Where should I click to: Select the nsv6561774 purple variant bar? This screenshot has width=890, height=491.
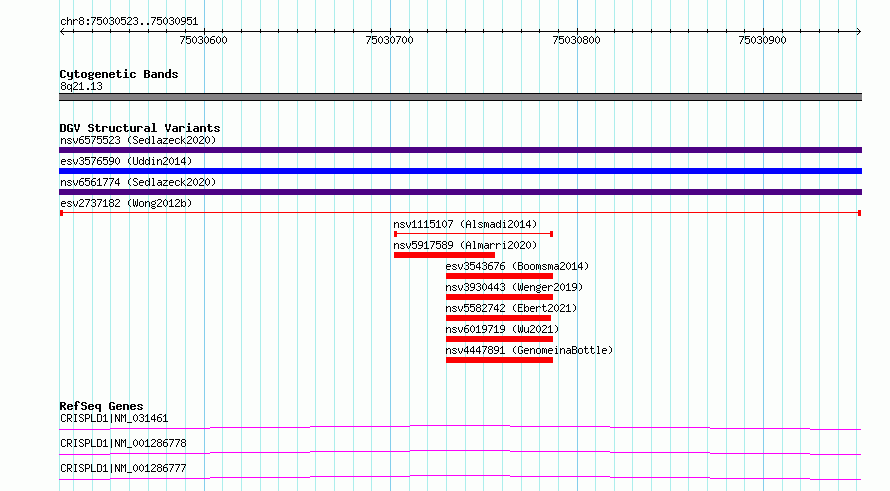coord(460,192)
